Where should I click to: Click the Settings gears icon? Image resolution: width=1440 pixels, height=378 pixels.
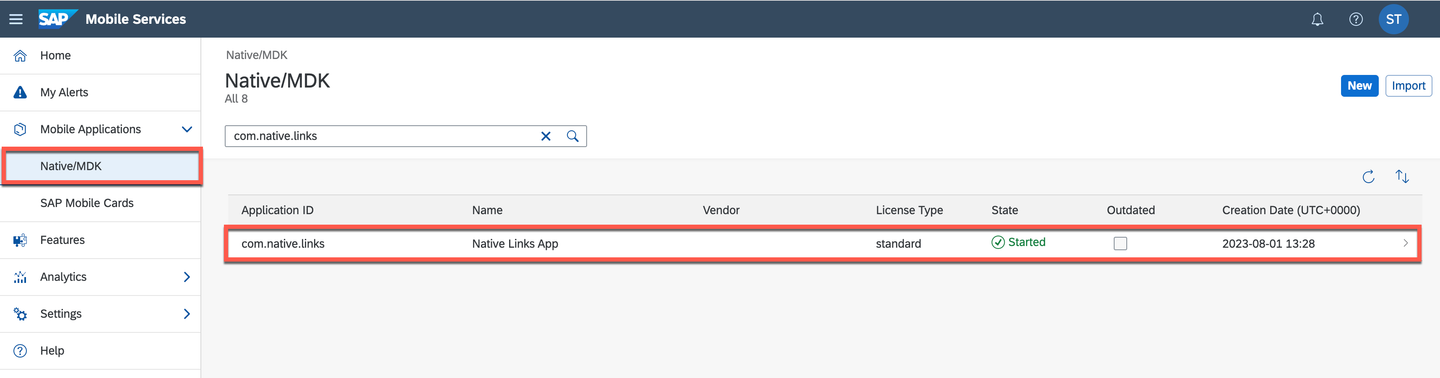20,314
